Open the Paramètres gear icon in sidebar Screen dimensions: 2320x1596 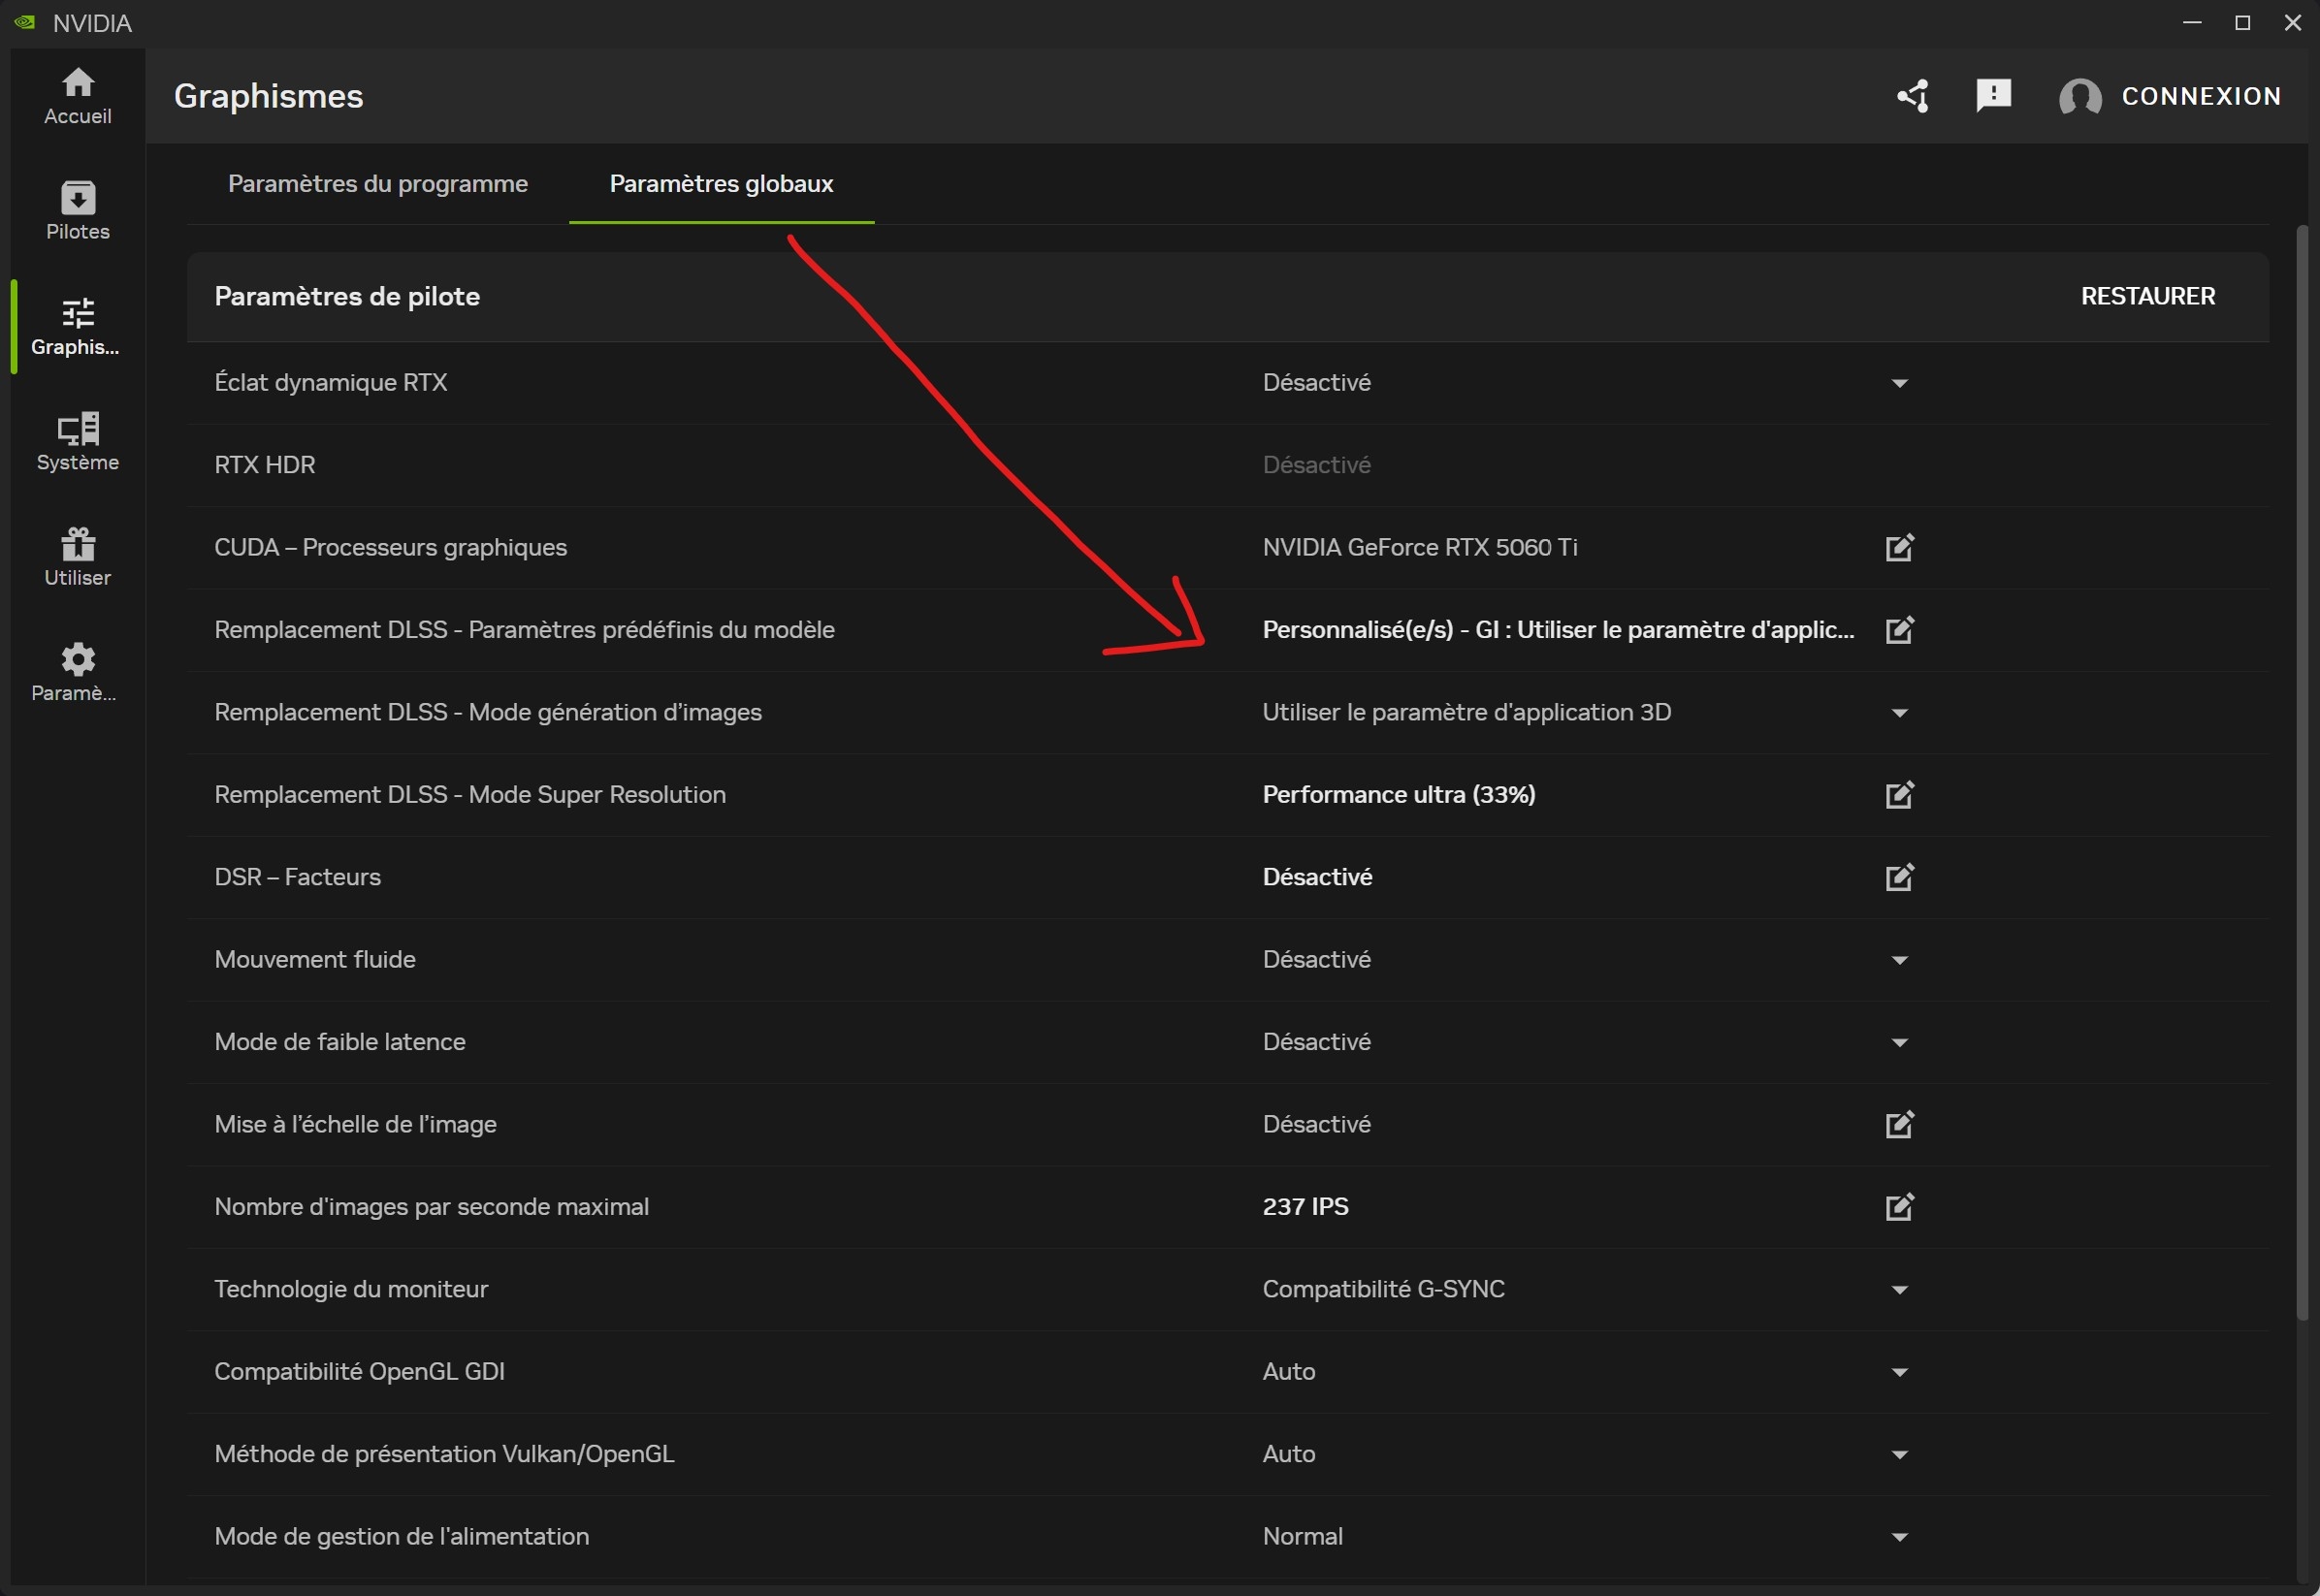coord(78,672)
